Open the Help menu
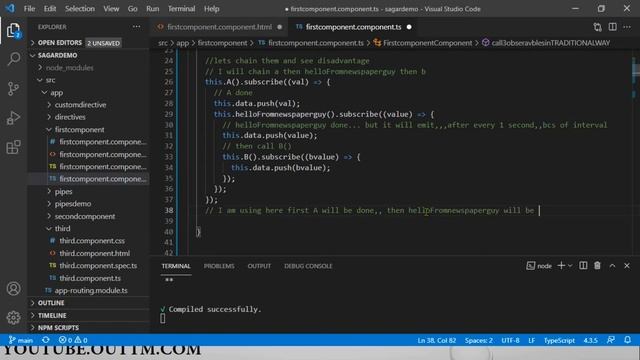Image resolution: width=640 pixels, height=360 pixels. (x=211, y=9)
